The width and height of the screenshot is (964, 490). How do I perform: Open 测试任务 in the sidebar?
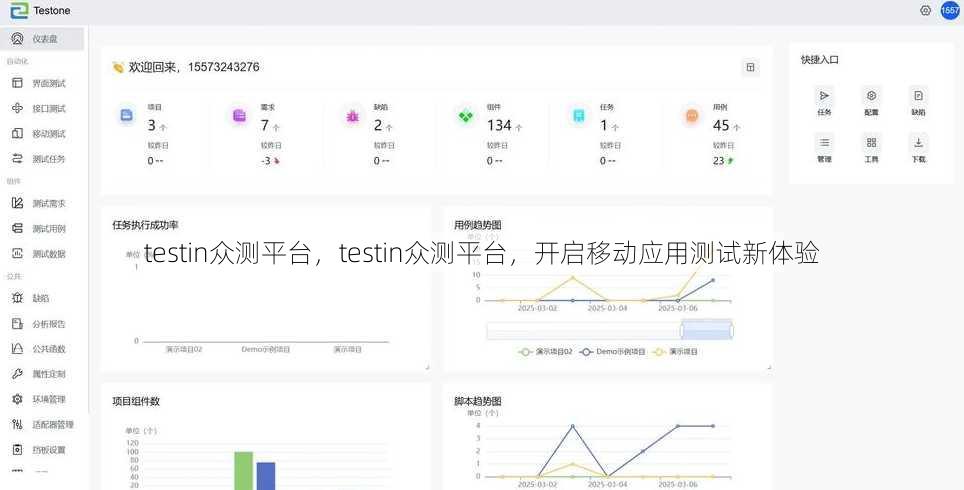[42, 159]
